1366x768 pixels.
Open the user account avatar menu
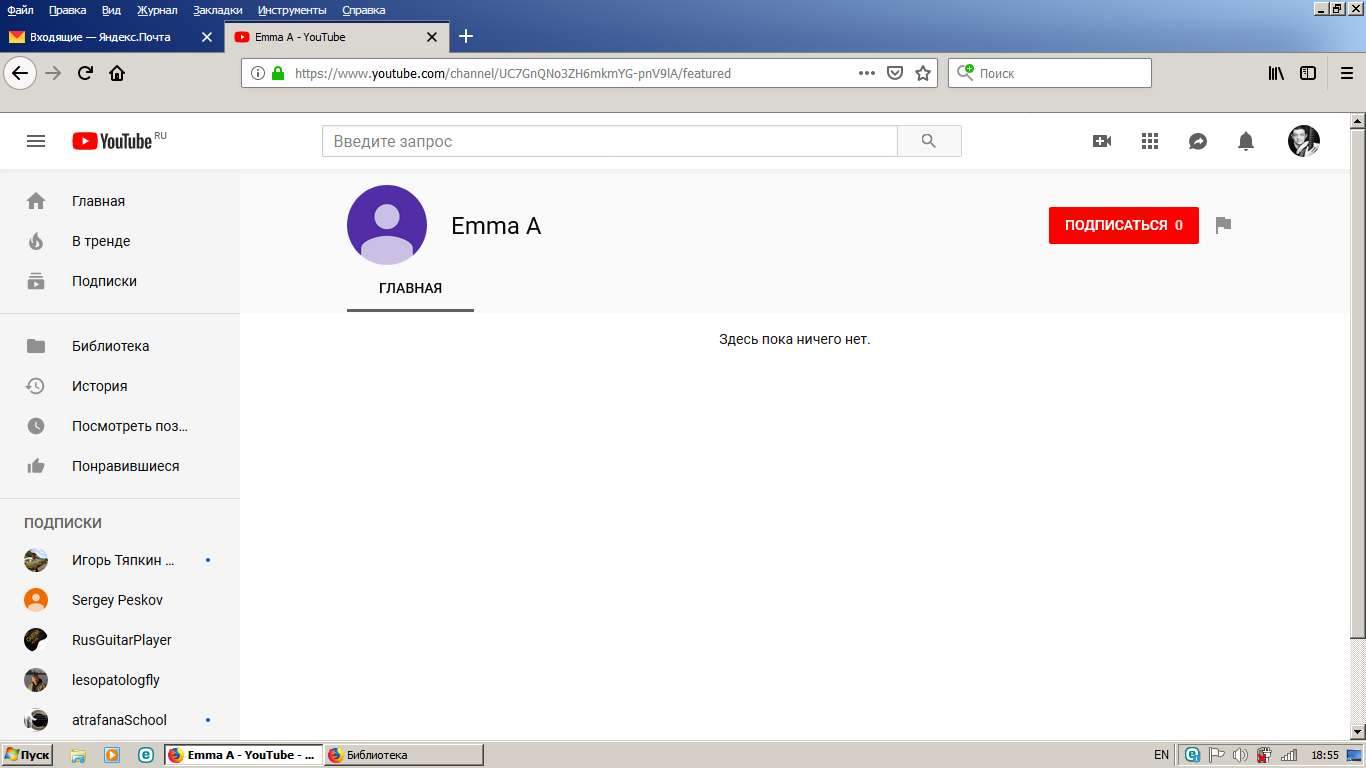(1303, 141)
